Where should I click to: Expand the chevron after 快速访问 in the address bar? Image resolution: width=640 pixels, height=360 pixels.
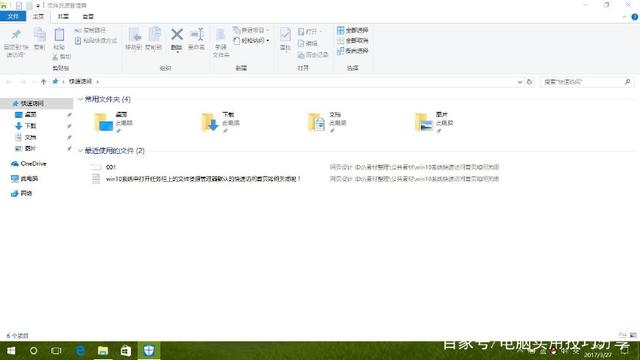[98, 82]
